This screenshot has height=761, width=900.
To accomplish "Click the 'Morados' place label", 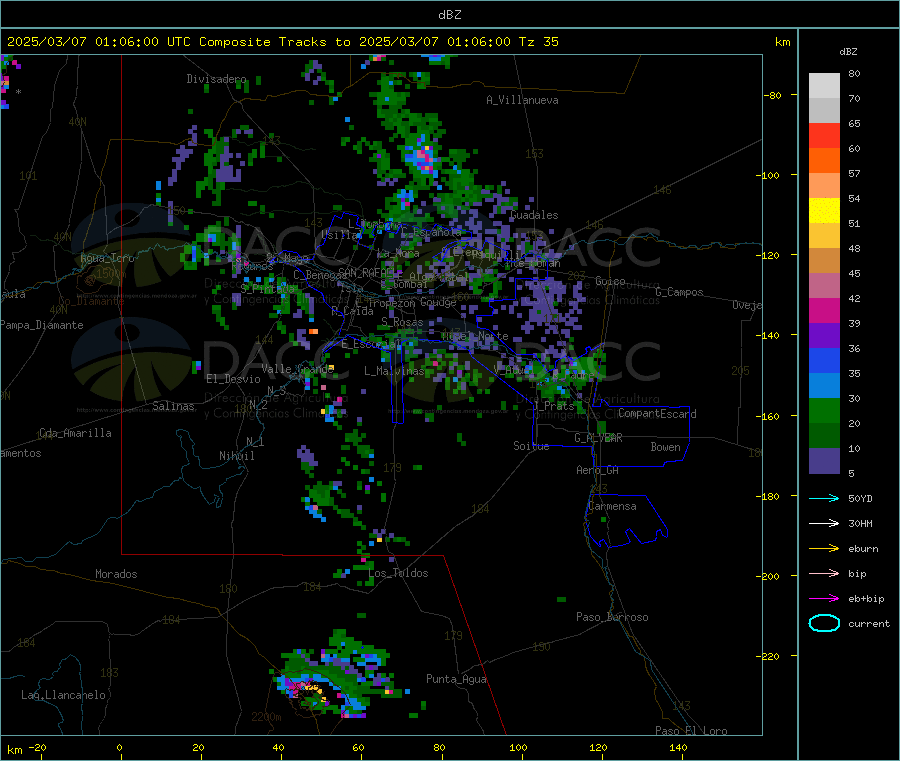I will [116, 574].
